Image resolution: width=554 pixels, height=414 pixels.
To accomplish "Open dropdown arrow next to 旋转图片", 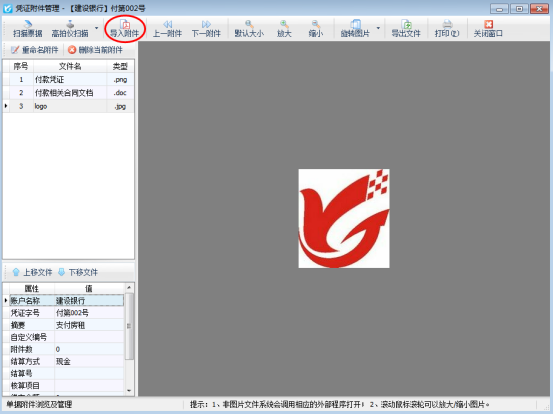I will tap(378, 28).
